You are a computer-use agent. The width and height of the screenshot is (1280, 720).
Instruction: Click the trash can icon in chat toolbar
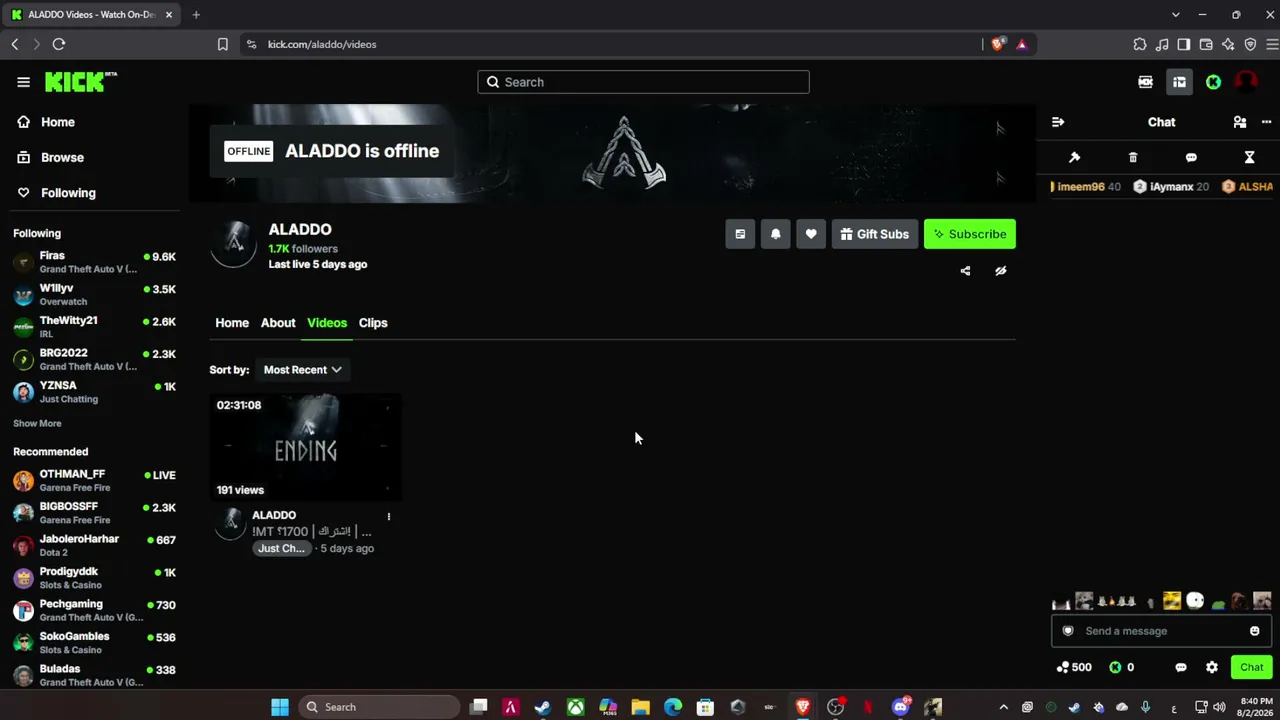pyautogui.click(x=1133, y=157)
